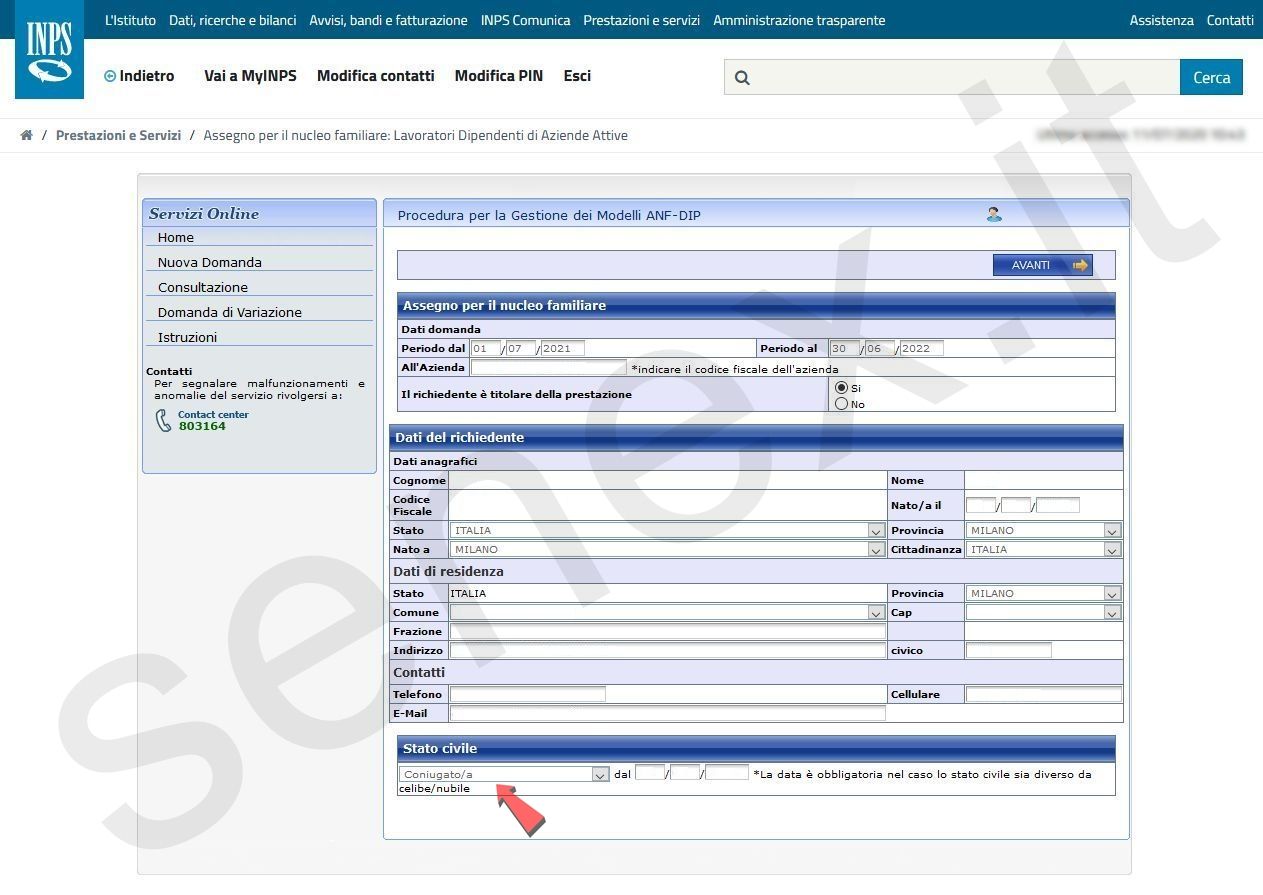Click the Nato/a il year field

click(x=1058, y=505)
